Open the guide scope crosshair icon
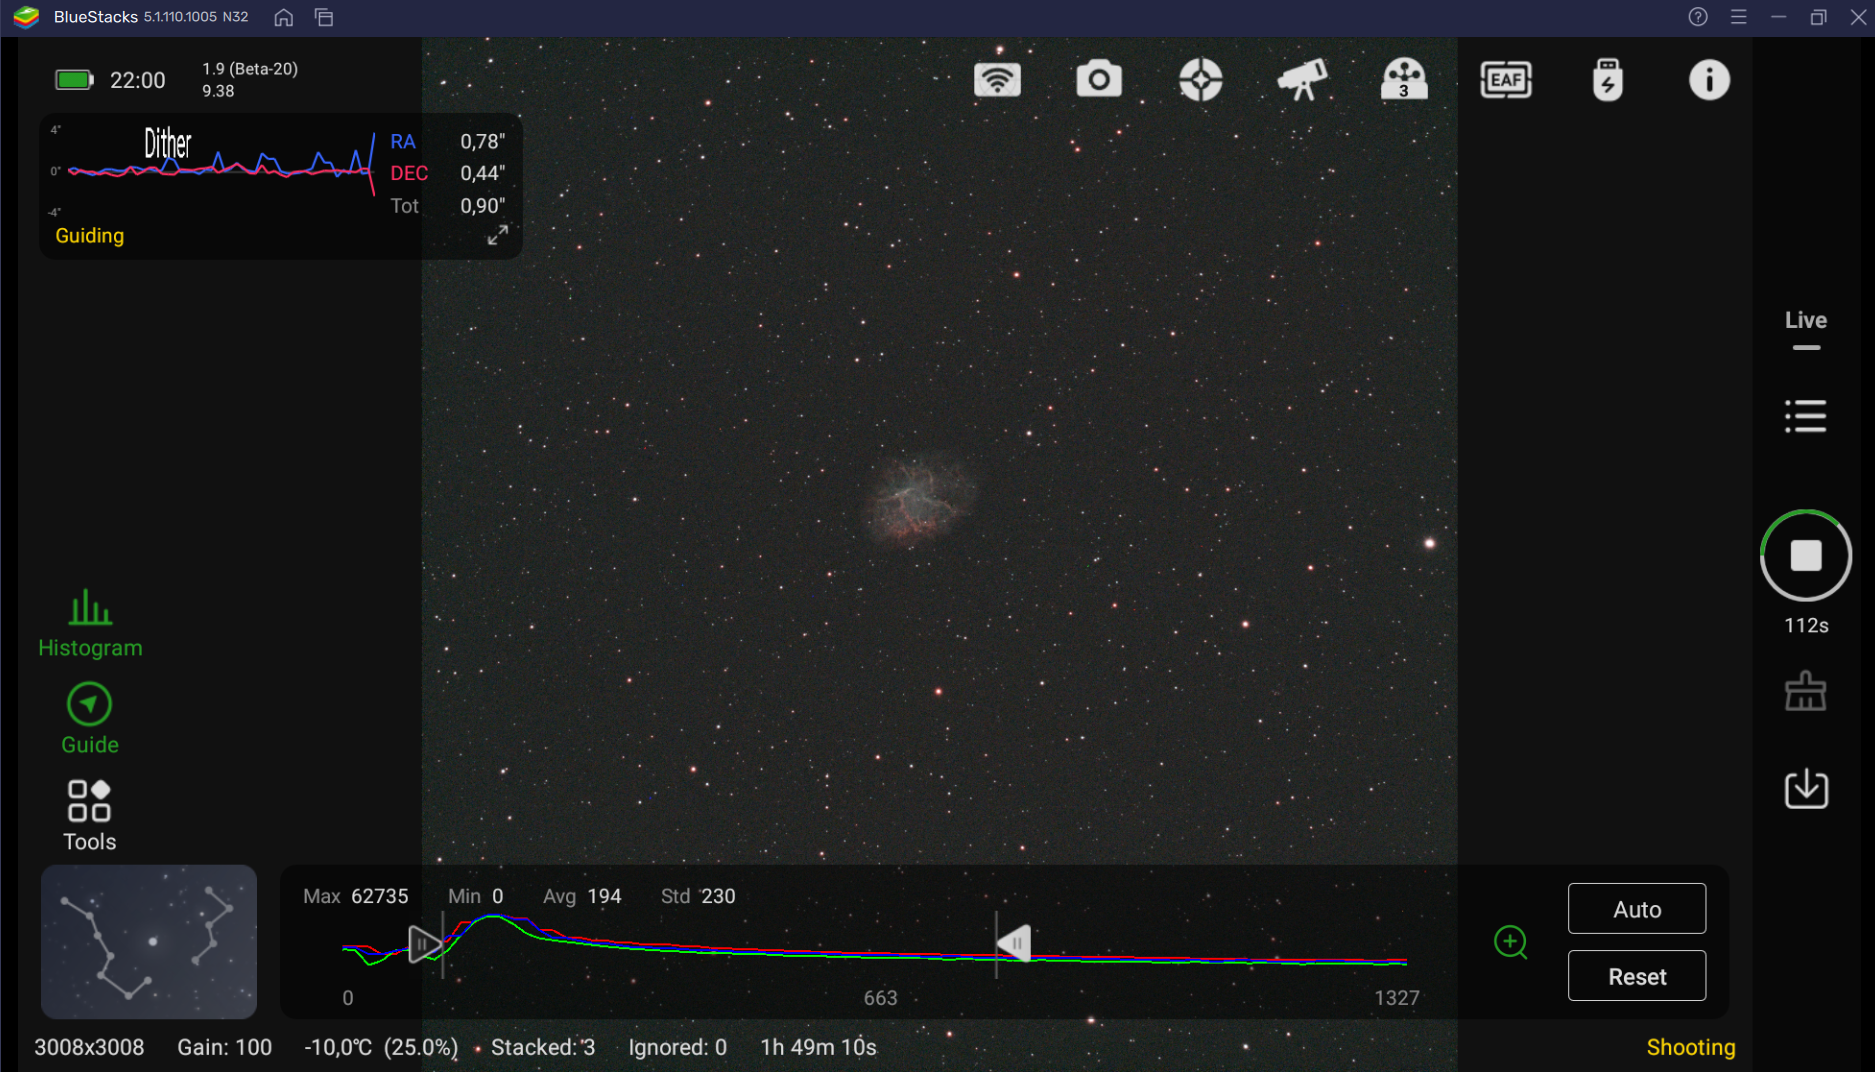The width and height of the screenshot is (1875, 1072). pyautogui.click(x=1201, y=80)
